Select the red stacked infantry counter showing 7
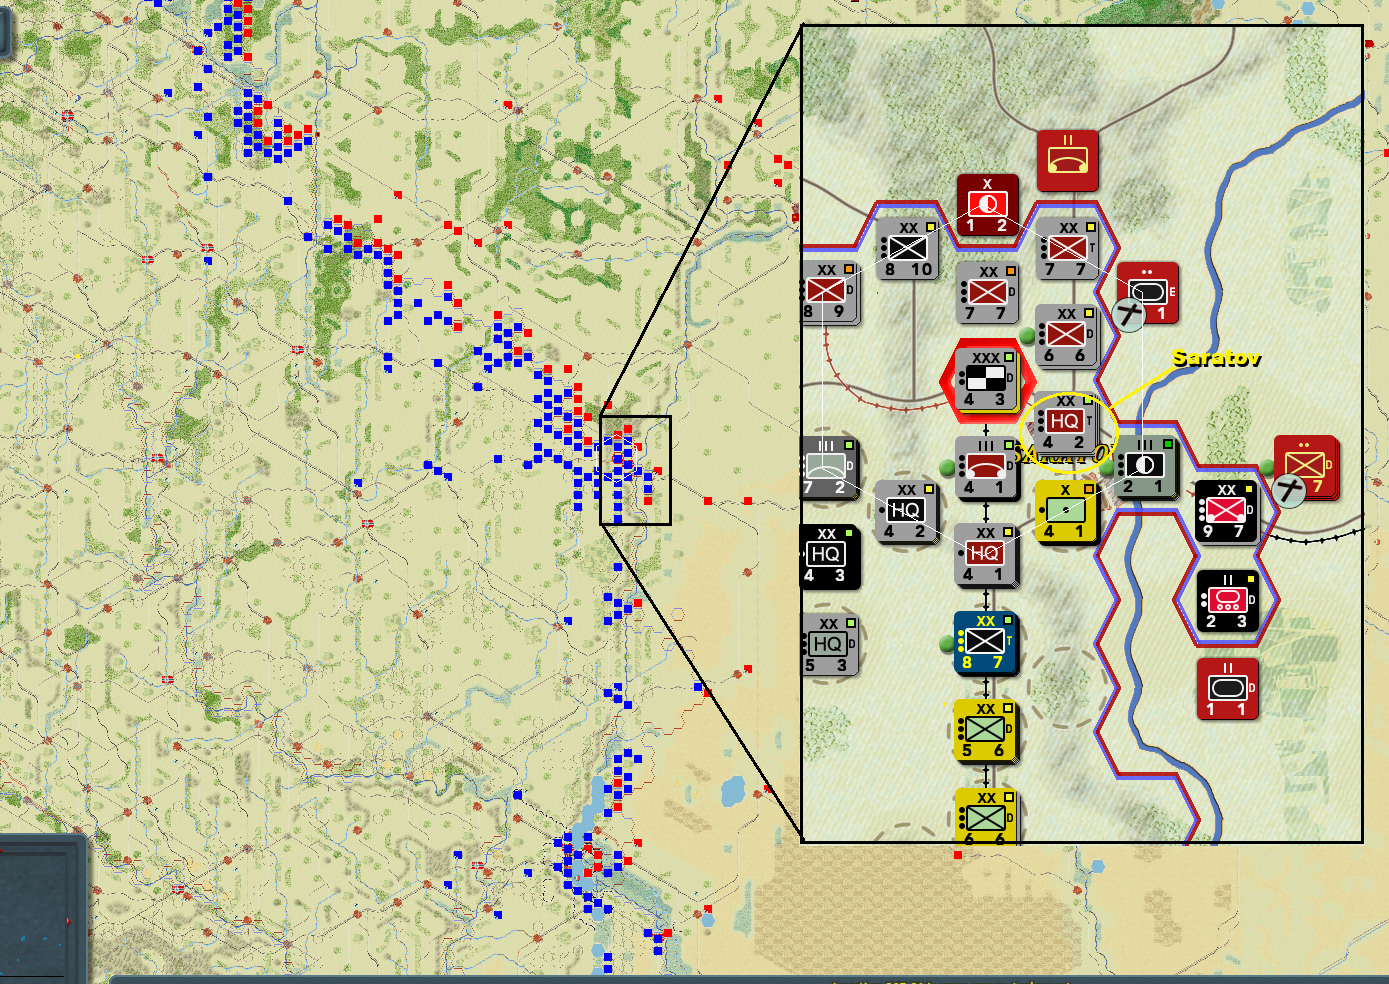The height and width of the screenshot is (984, 1389). pyautogui.click(x=1305, y=467)
